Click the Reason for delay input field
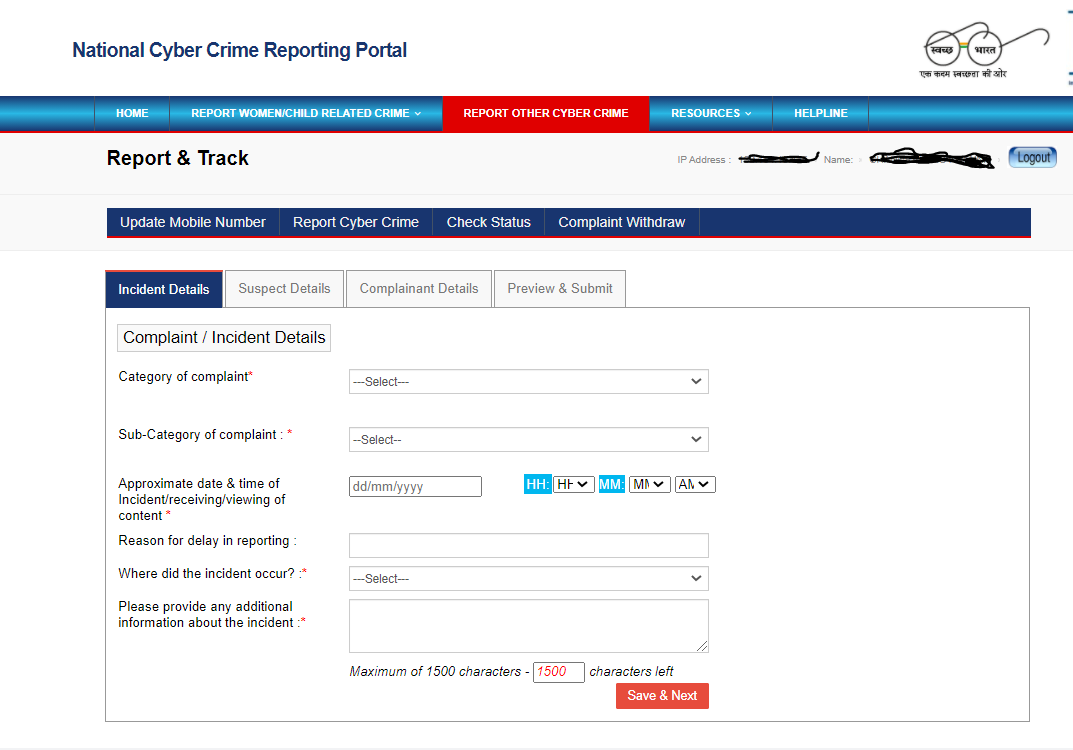Viewport: 1073px width, 750px height. (528, 545)
